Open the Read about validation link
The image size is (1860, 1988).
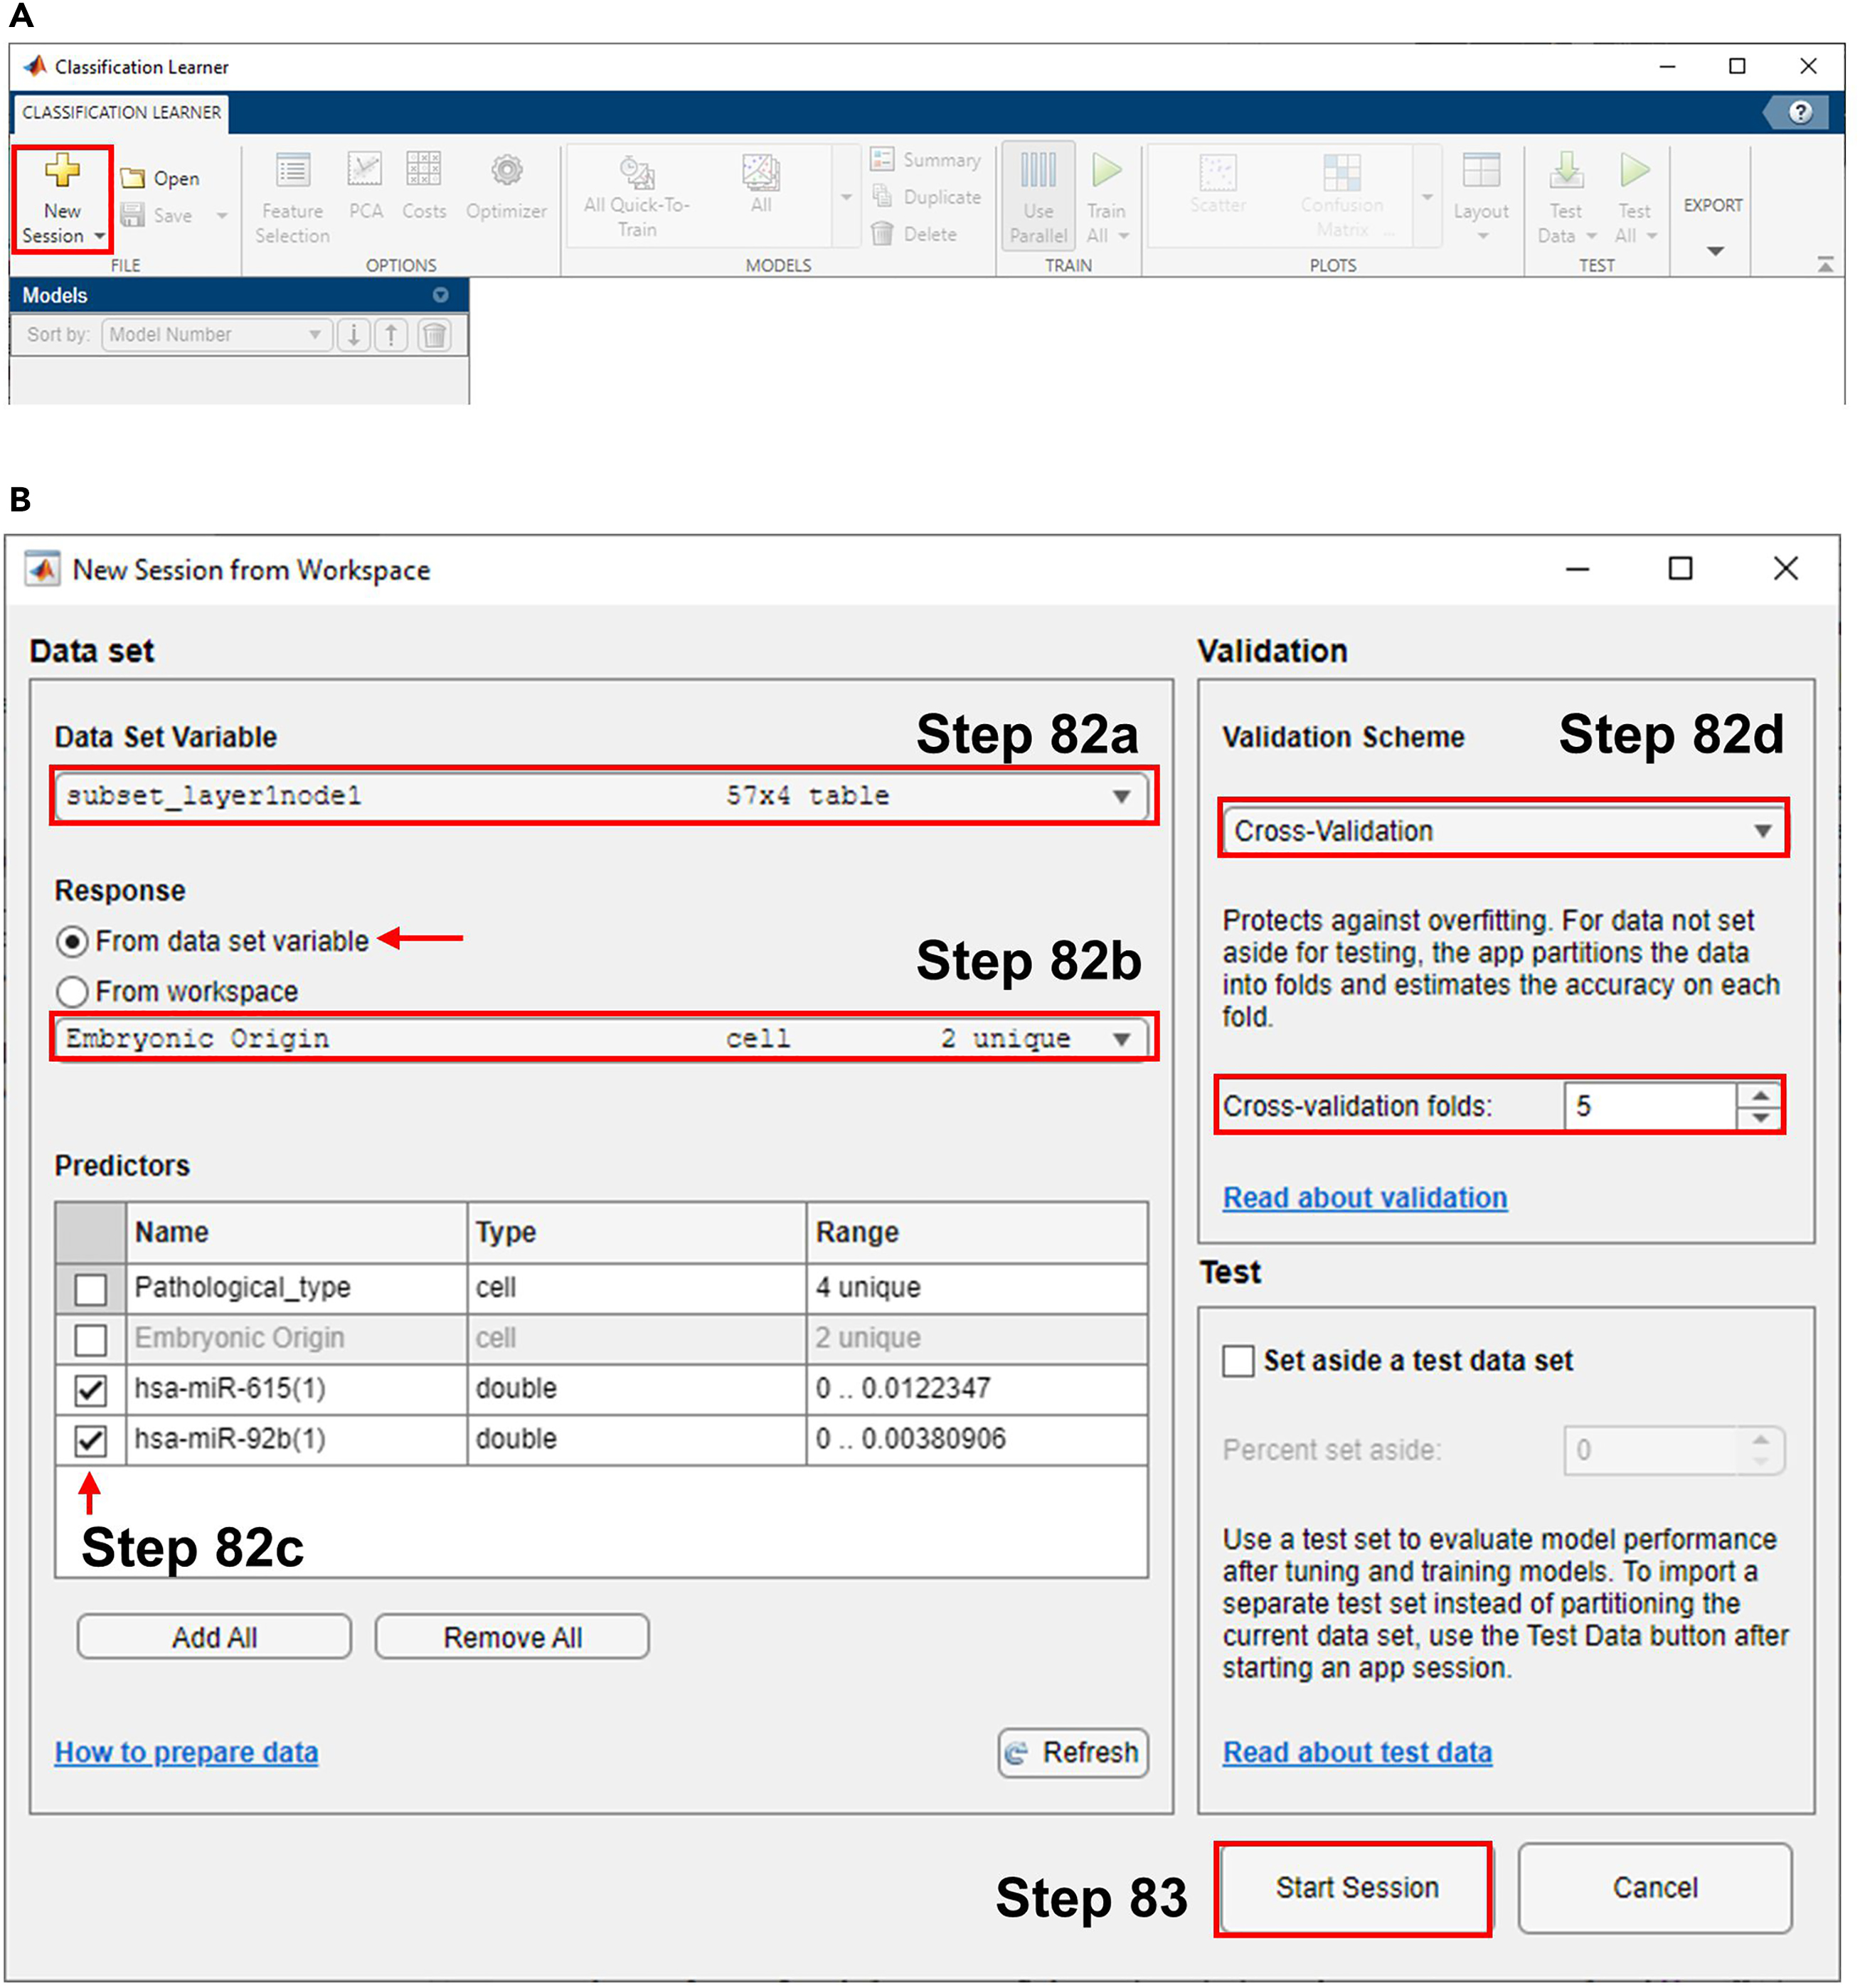1365,1198
